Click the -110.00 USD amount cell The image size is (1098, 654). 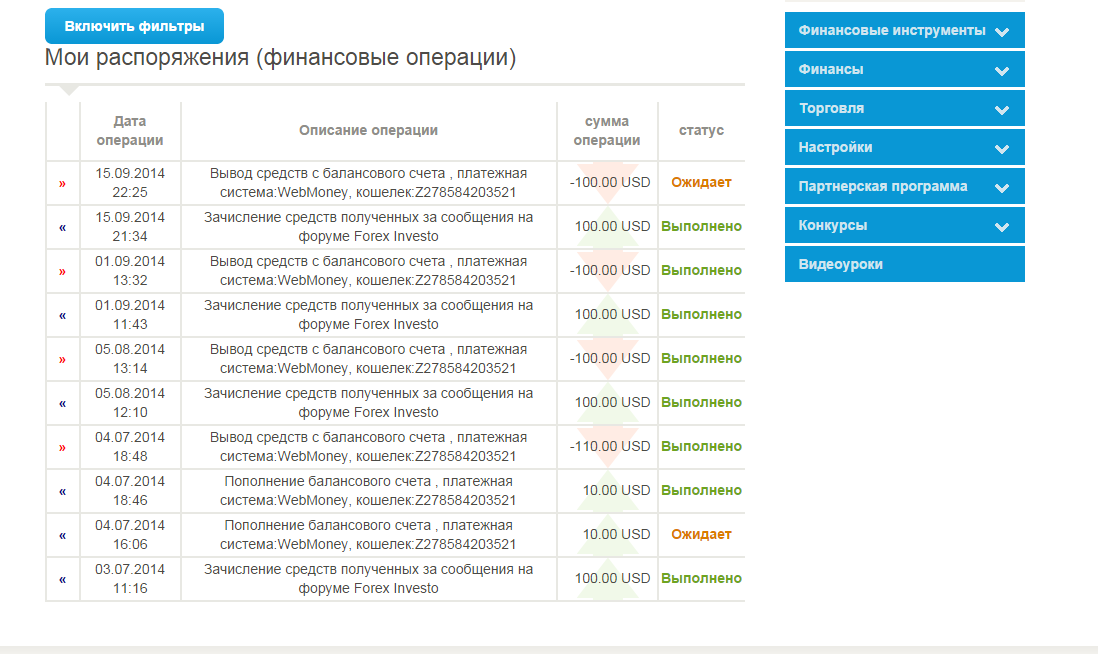[610, 447]
